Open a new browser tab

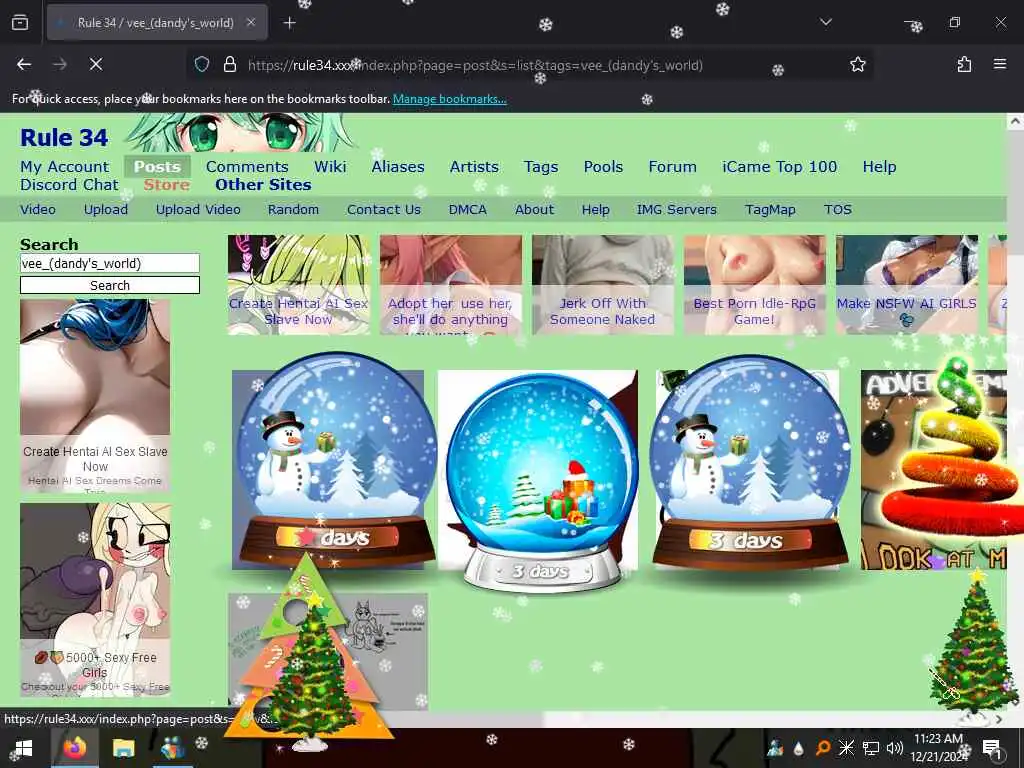(x=290, y=23)
